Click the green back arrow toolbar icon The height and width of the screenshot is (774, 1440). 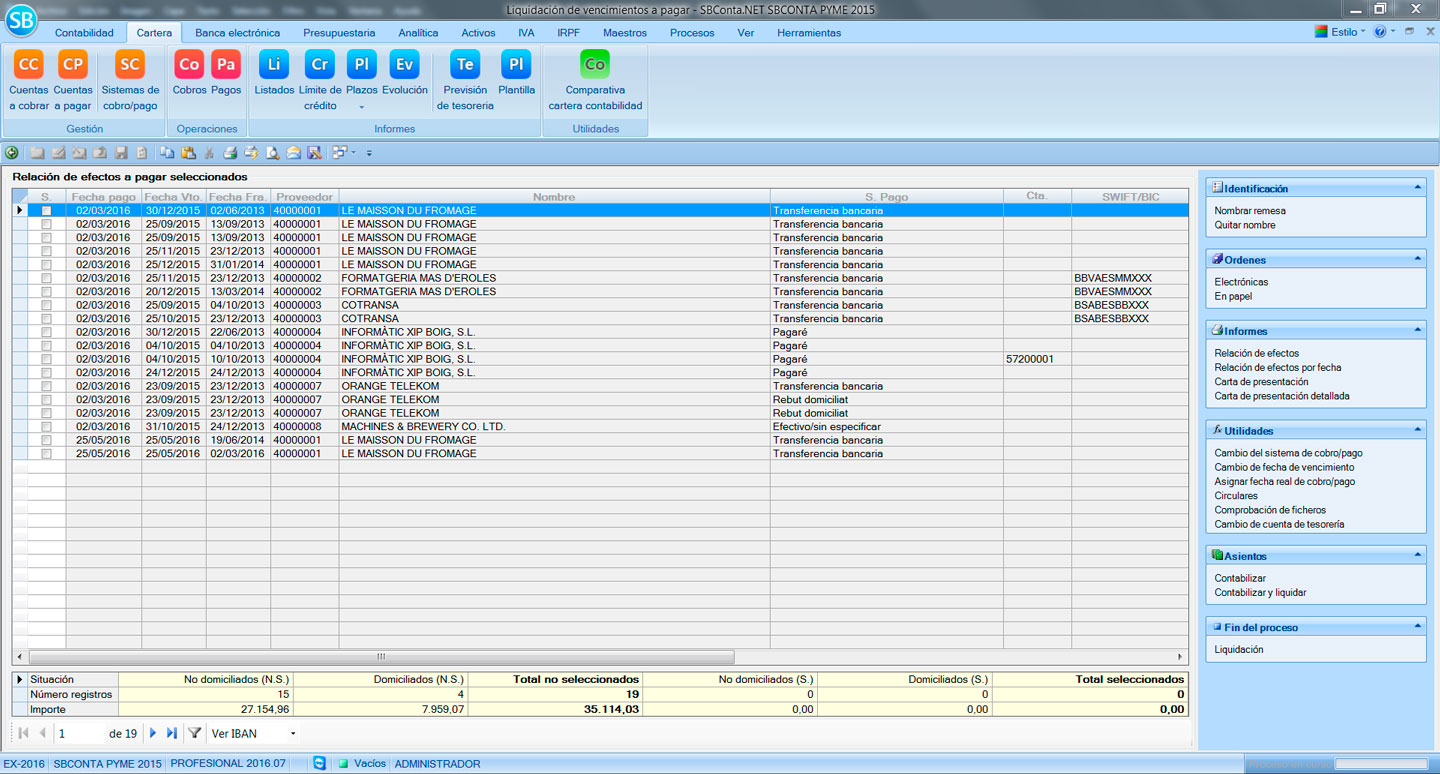12,153
